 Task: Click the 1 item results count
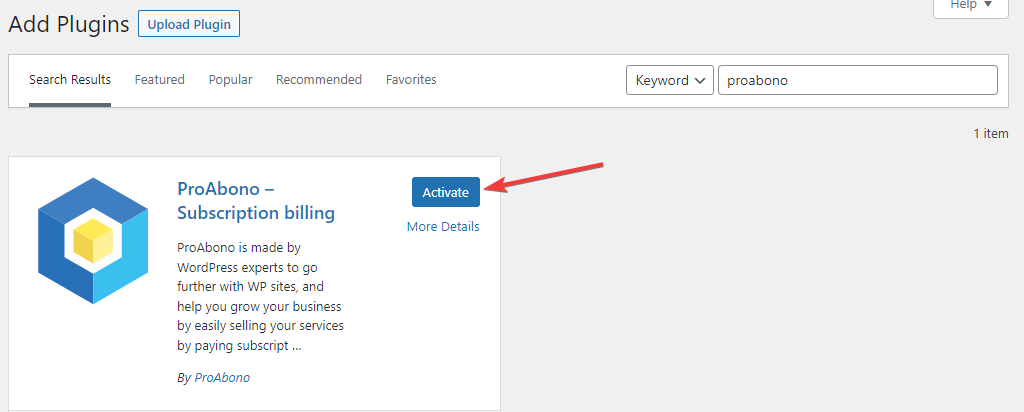(991, 133)
